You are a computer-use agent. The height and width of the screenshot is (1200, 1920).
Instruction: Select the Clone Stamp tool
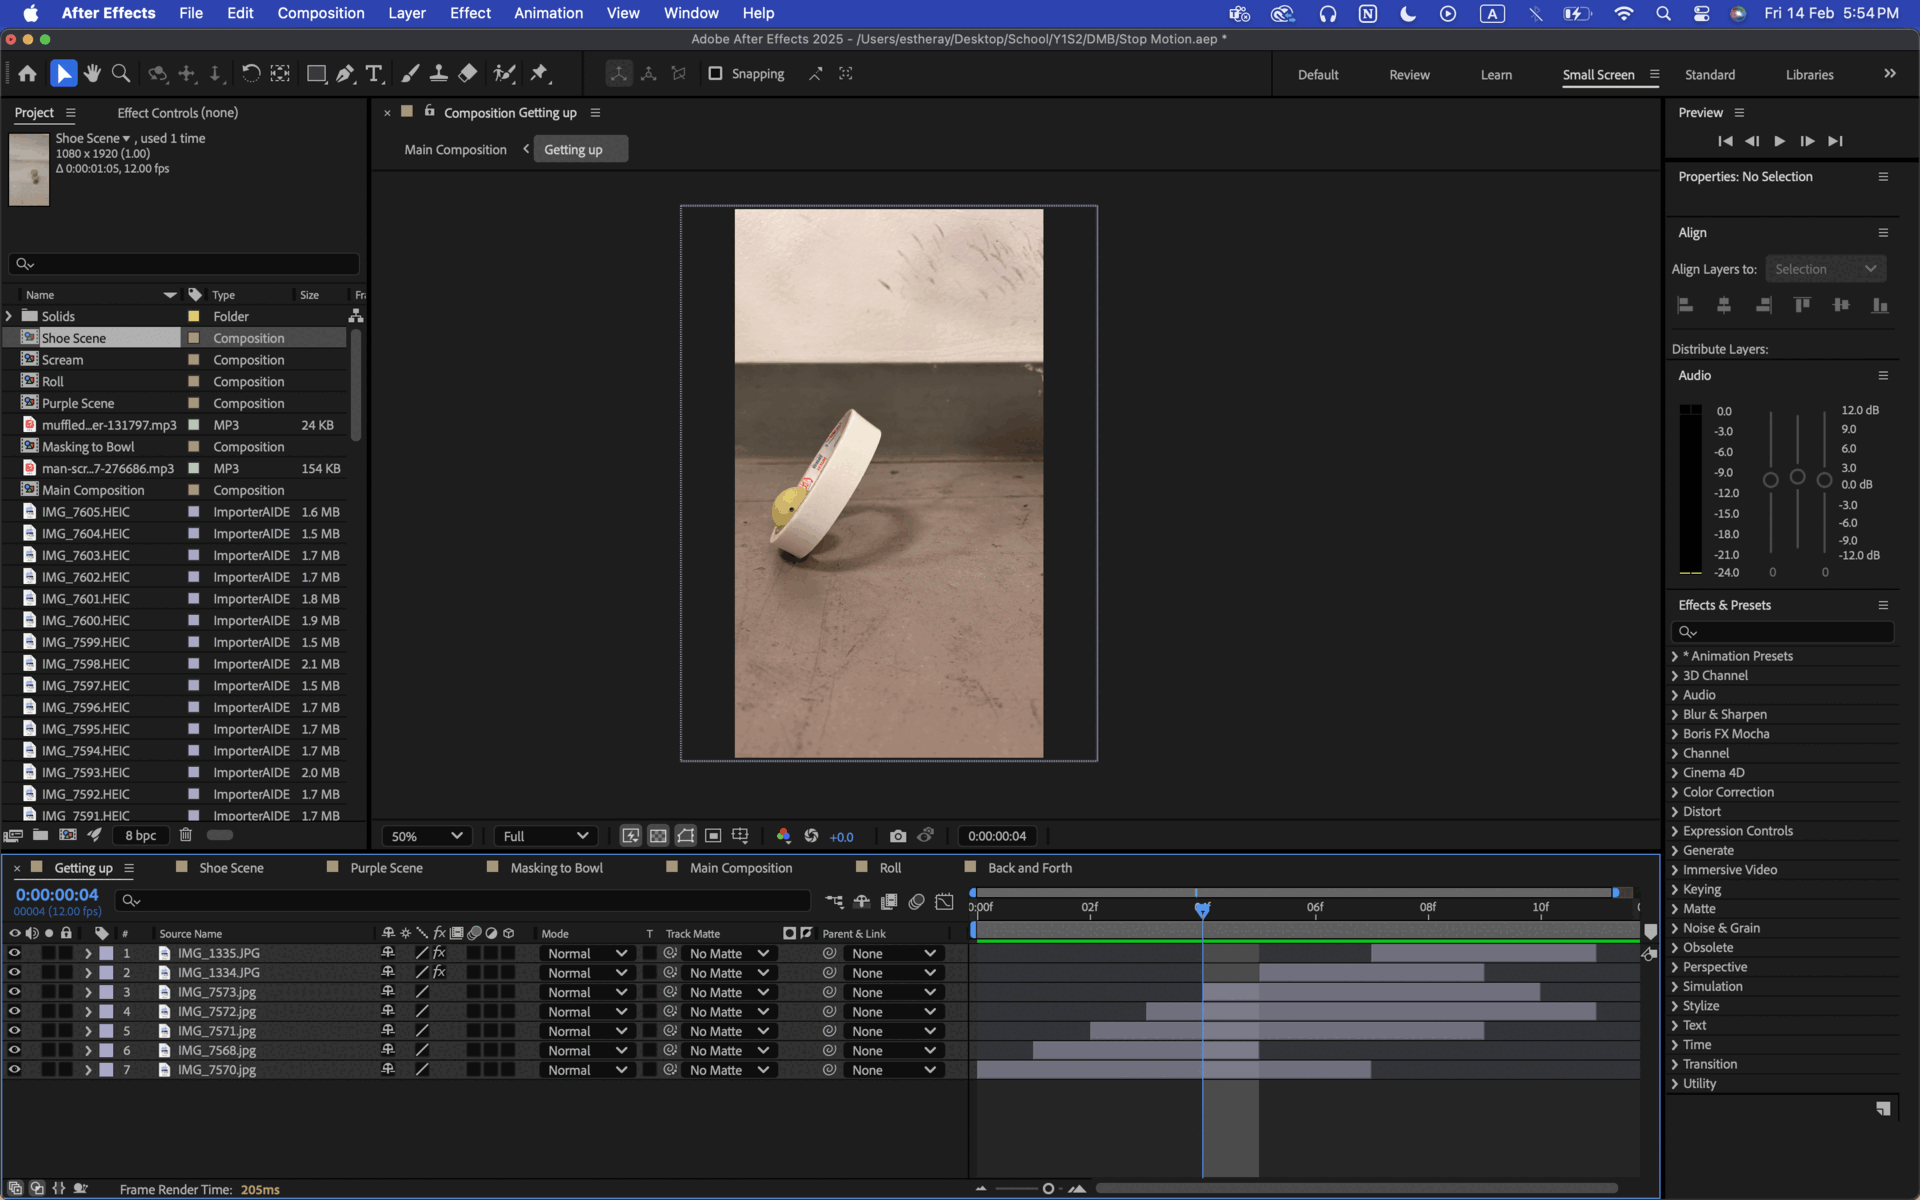[438, 74]
